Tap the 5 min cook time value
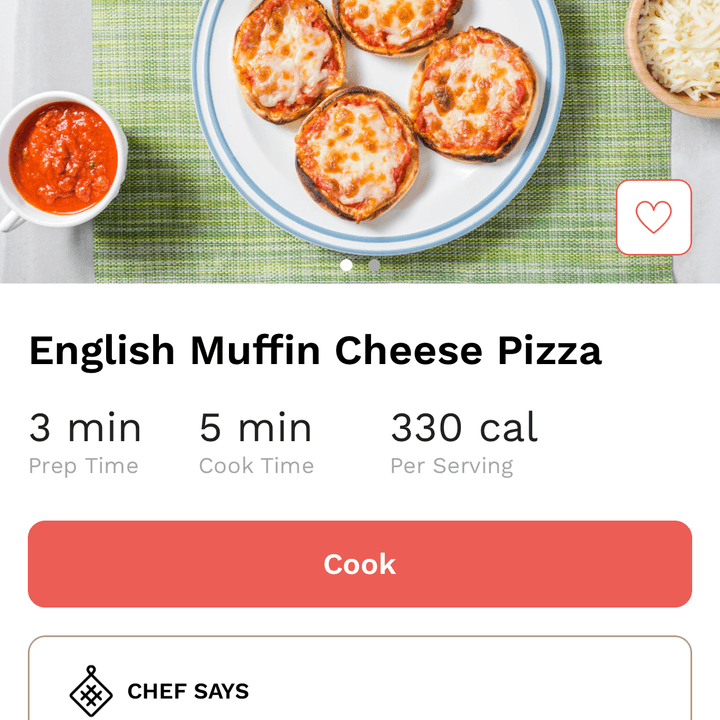The height and width of the screenshot is (720, 720). tap(255, 428)
